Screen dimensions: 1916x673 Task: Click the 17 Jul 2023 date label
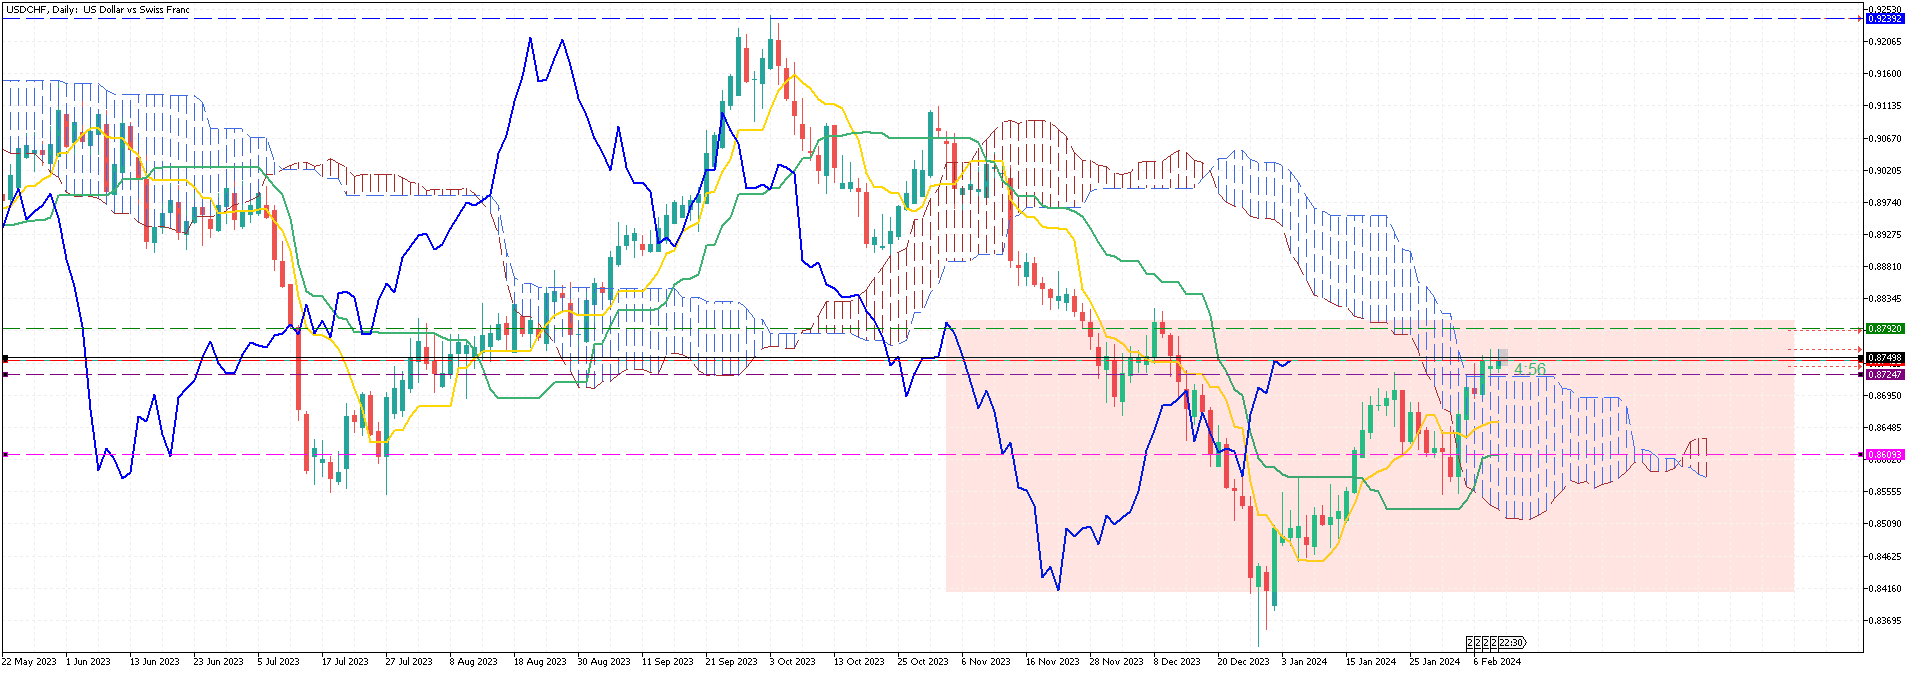point(345,661)
